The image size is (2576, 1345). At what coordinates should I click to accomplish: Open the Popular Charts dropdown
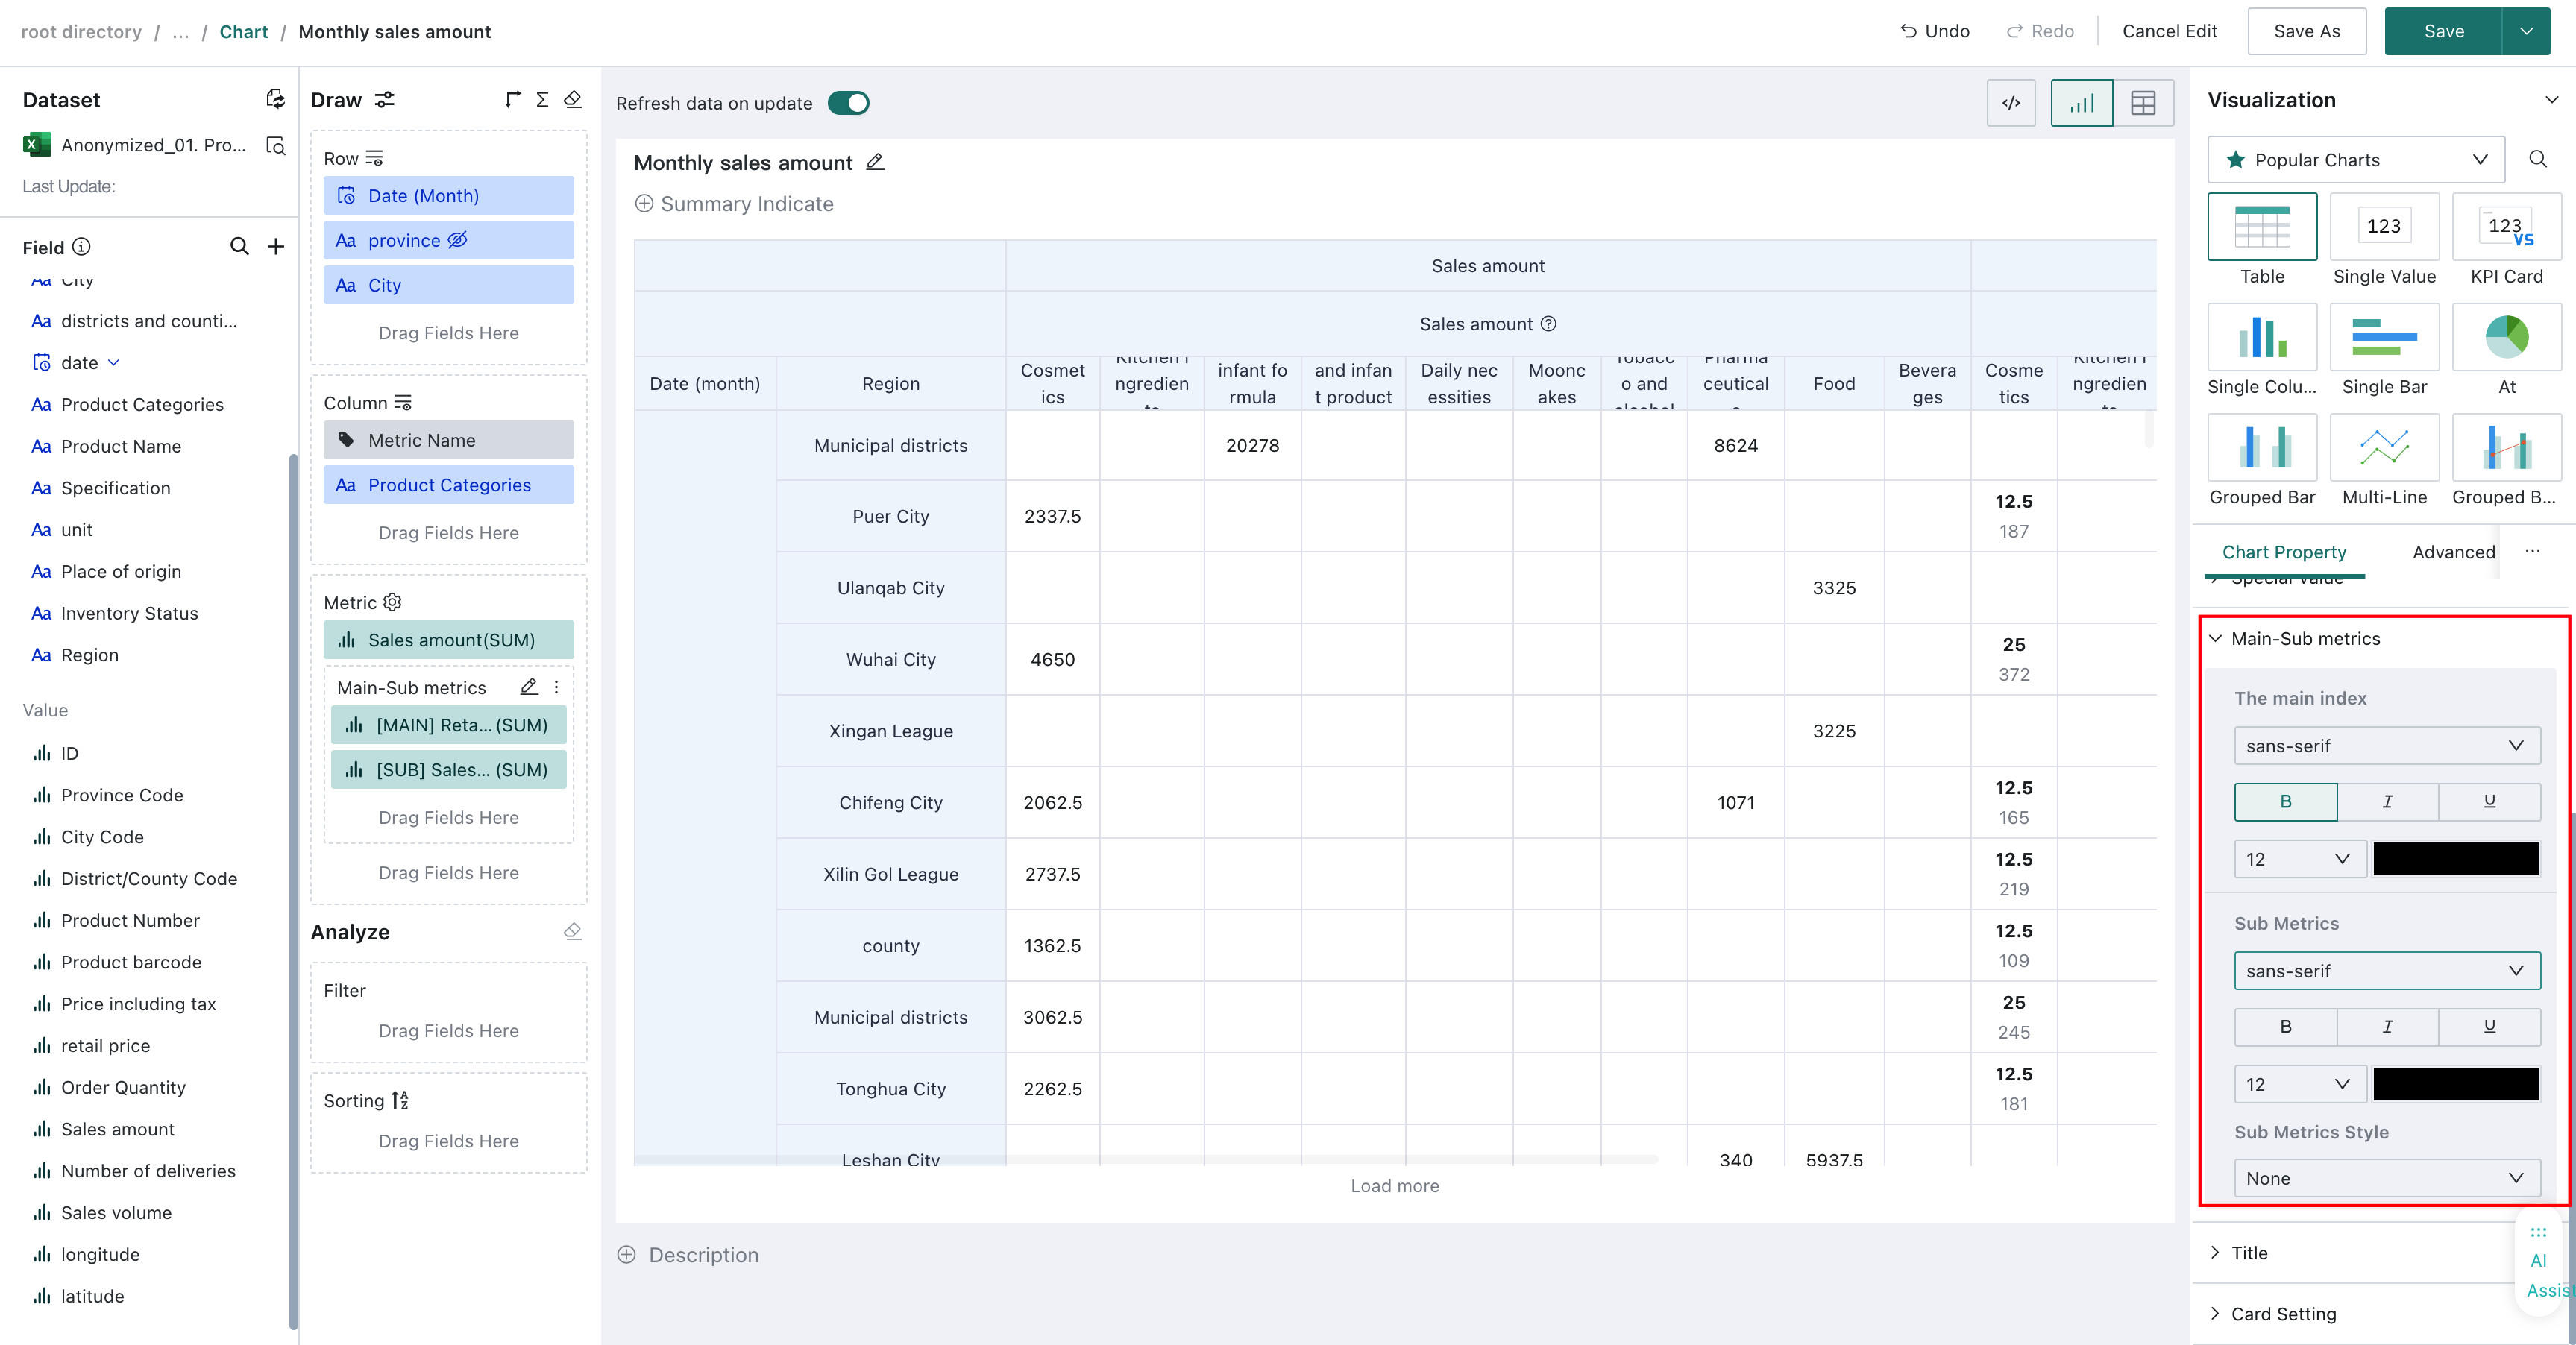pos(2356,160)
